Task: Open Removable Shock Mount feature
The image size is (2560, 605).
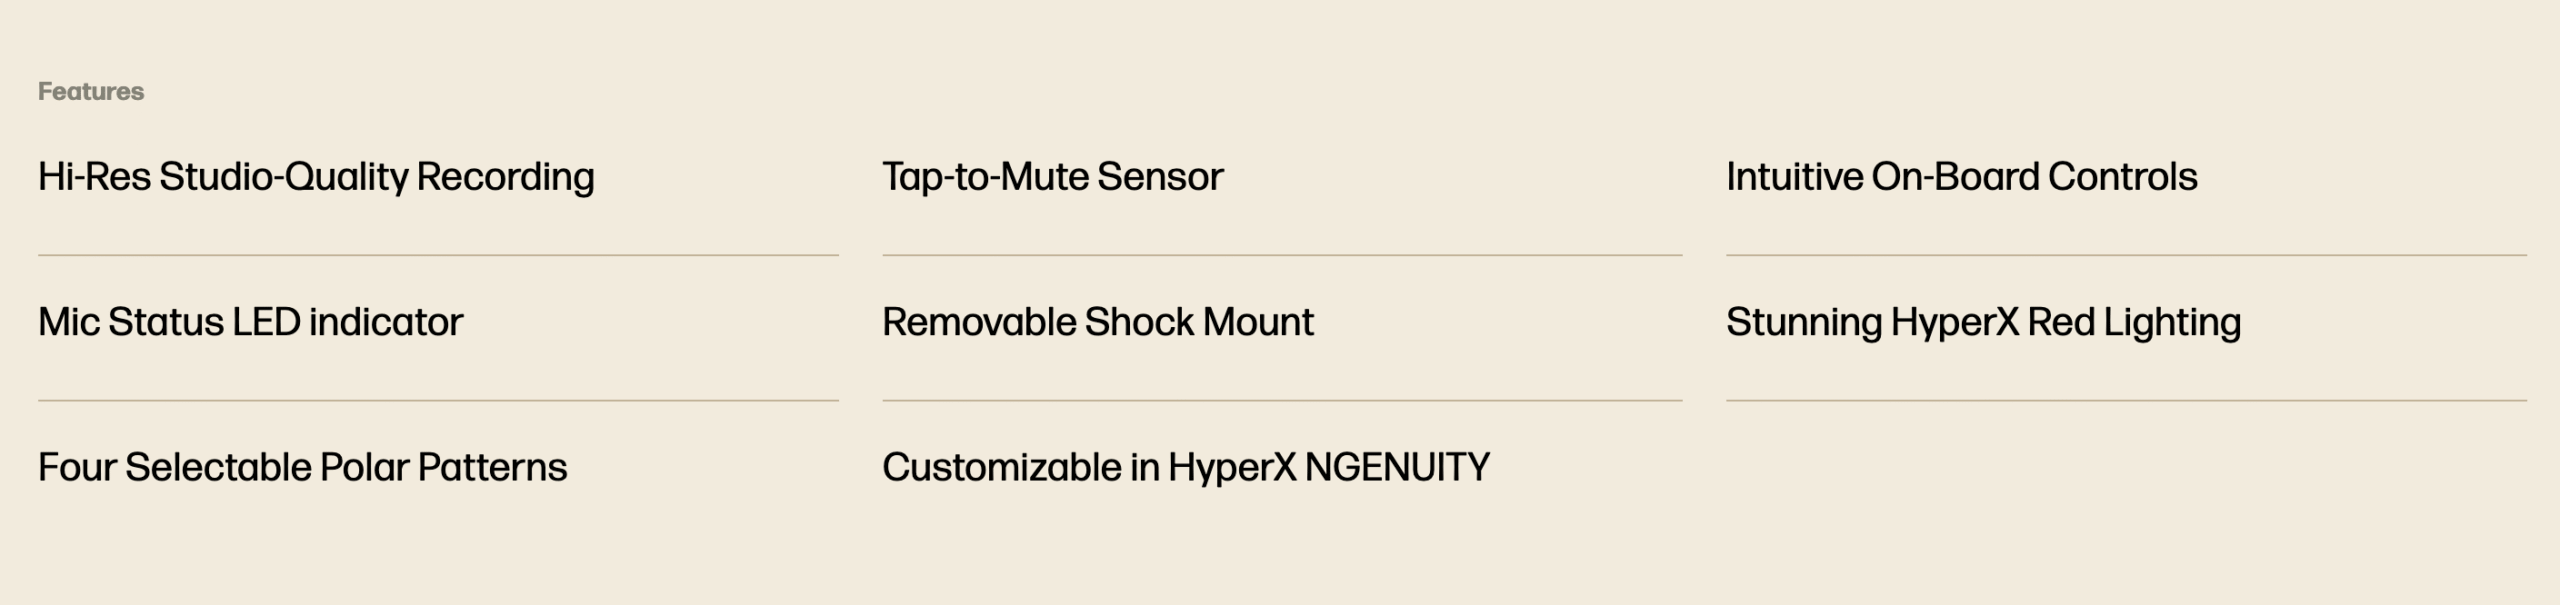Action: [1097, 322]
